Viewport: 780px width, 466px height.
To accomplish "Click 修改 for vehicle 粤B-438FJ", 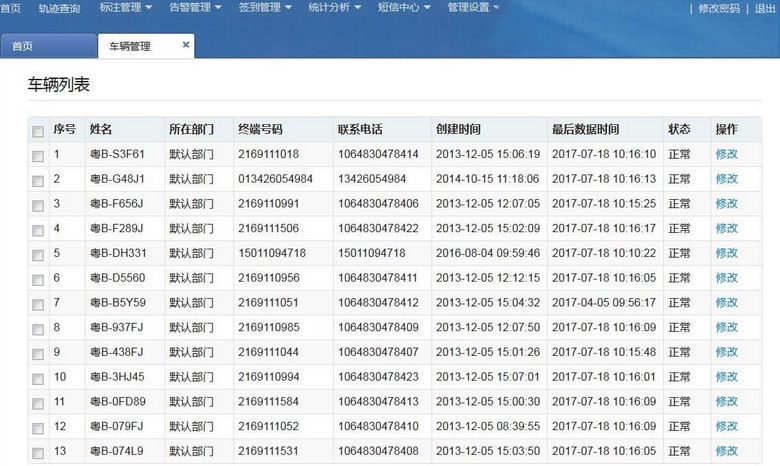I will [726, 352].
